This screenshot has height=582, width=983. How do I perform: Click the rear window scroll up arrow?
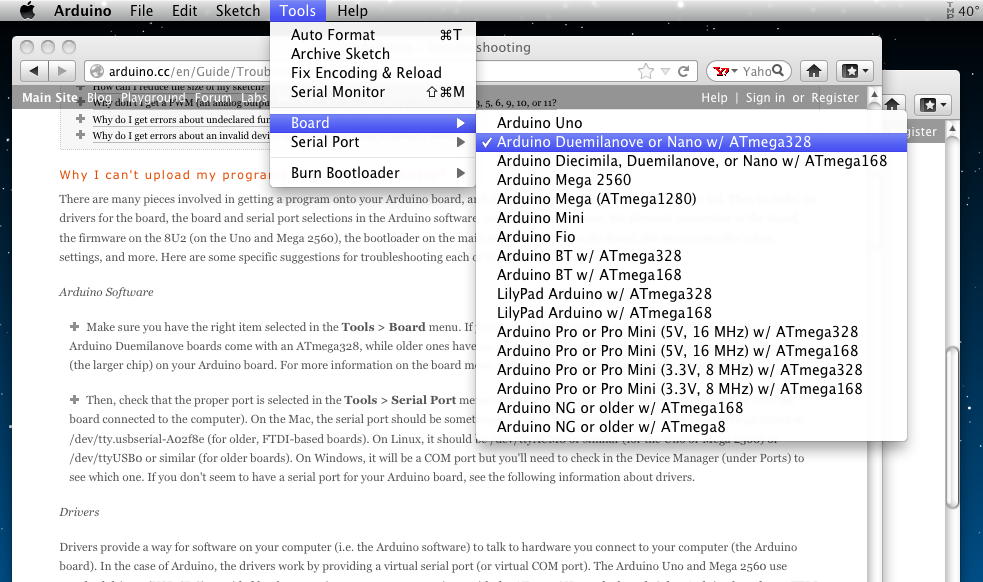tap(952, 129)
